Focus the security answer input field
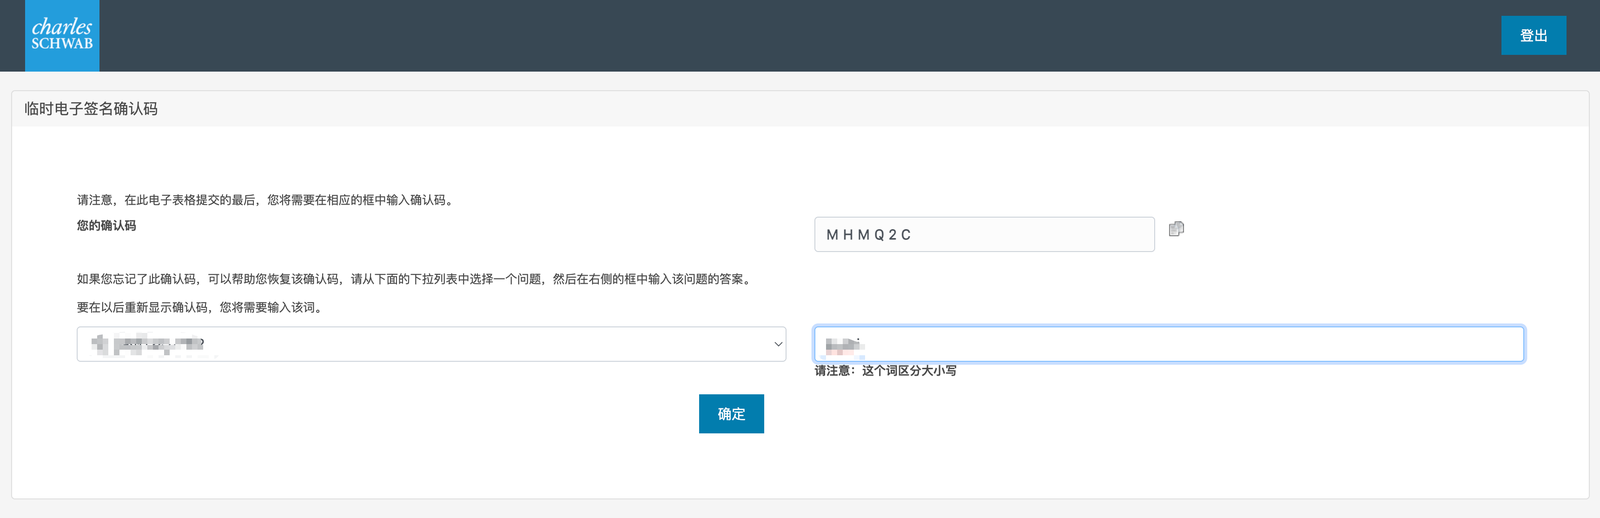 click(x=1169, y=344)
